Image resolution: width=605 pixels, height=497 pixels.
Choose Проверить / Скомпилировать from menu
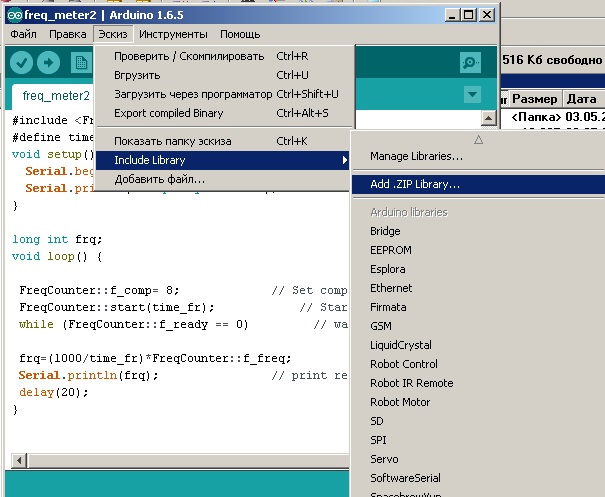pos(225,56)
